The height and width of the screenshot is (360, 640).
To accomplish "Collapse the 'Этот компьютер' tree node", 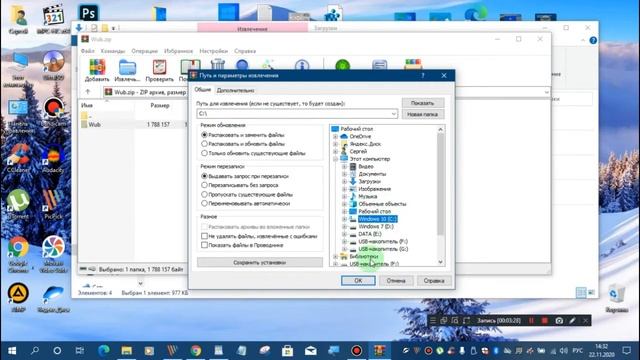I will [336, 159].
